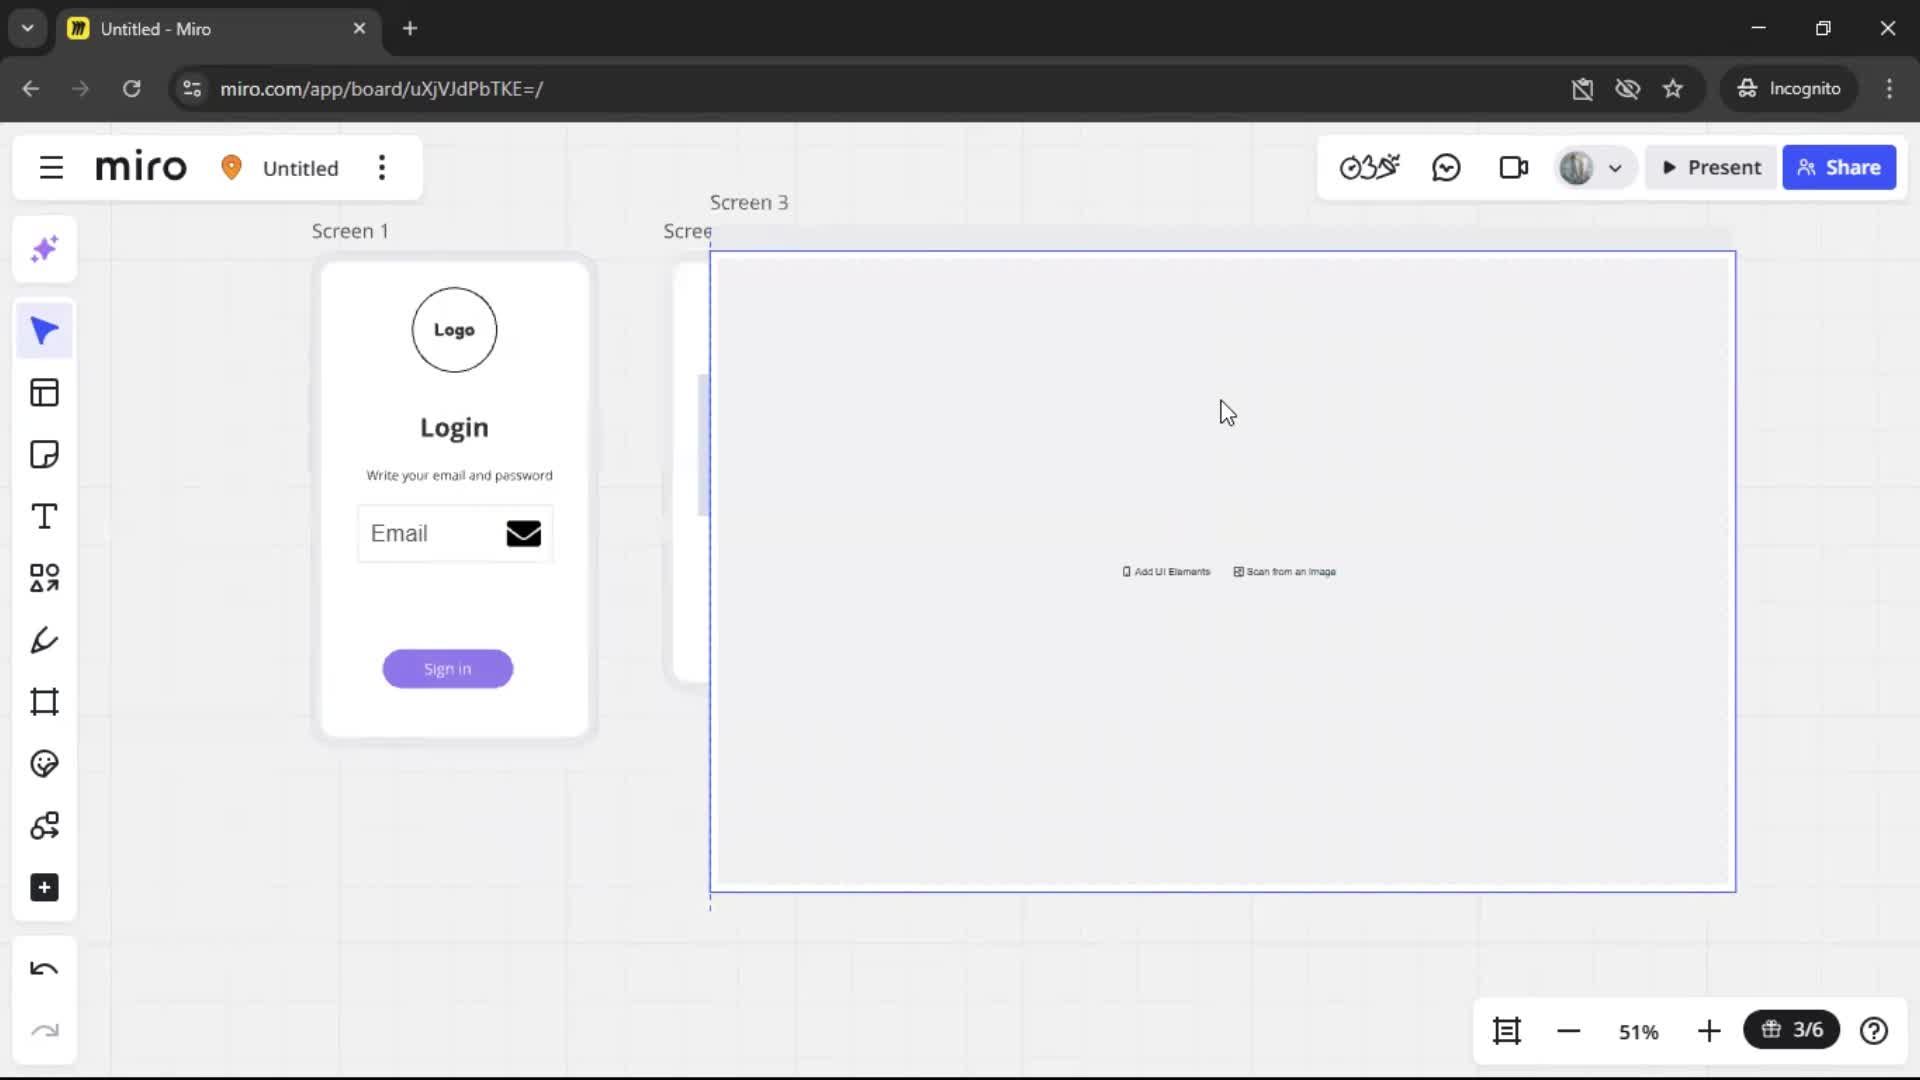Image resolution: width=1920 pixels, height=1080 pixels.
Task: Open Shapes and lines tool
Action: [x=44, y=578]
